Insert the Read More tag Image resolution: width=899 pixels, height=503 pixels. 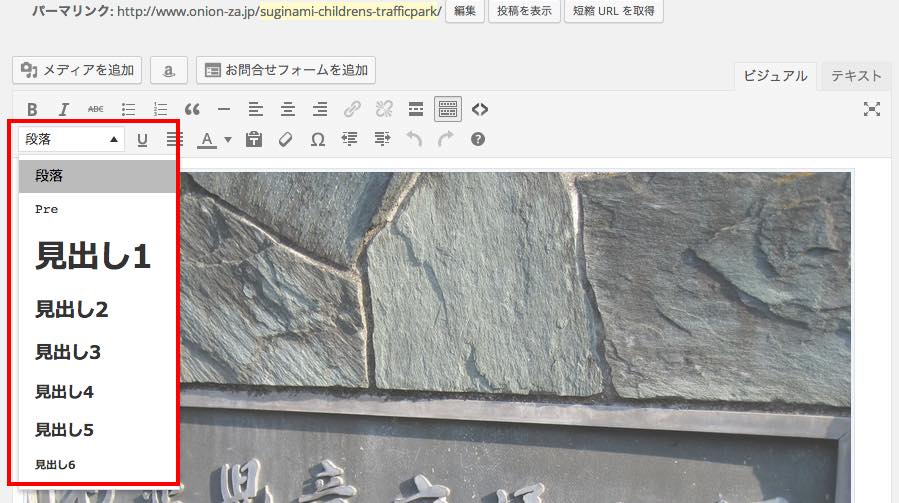pyautogui.click(x=416, y=109)
